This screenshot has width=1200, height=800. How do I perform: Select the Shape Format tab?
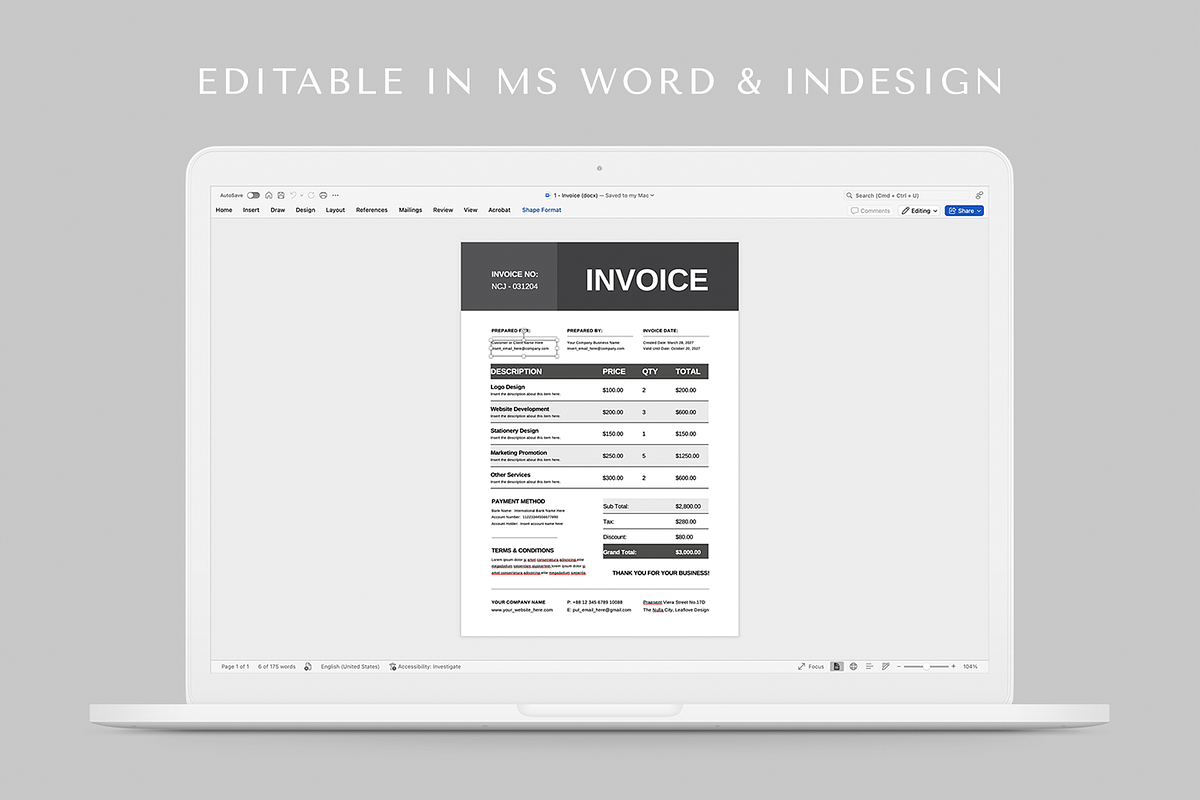coord(541,210)
